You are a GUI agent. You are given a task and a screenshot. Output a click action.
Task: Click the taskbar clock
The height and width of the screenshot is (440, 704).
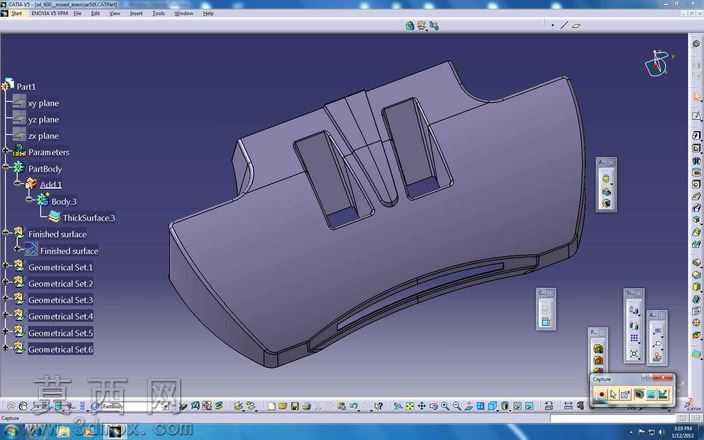682,432
